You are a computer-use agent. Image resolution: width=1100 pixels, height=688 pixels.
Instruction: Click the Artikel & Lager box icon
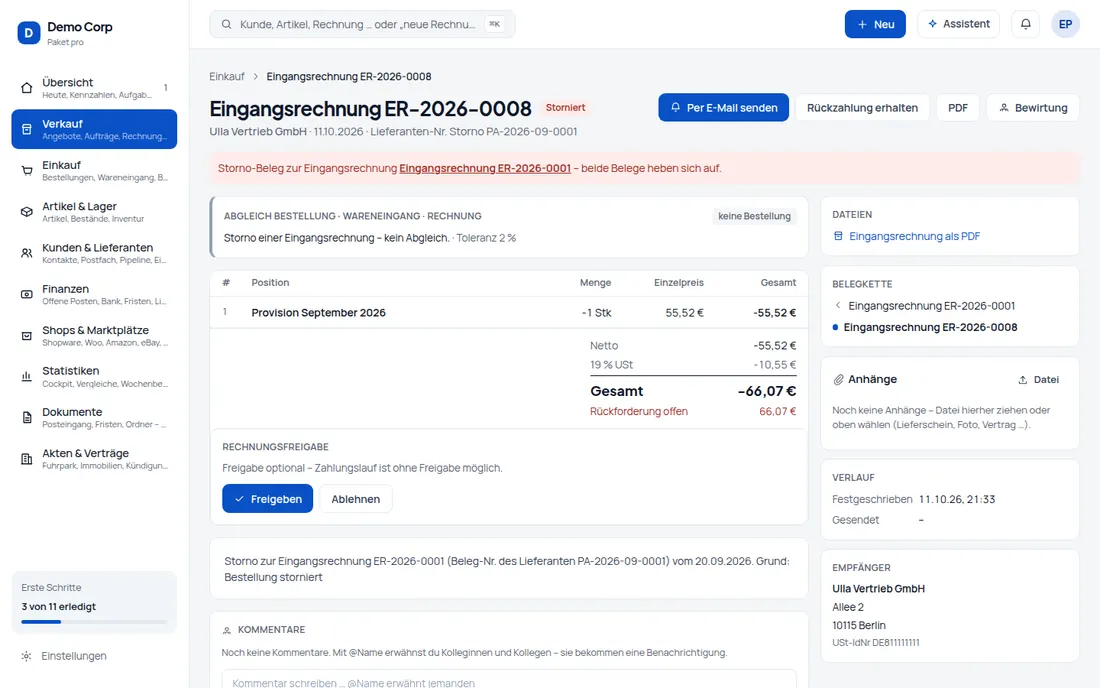pyautogui.click(x=27, y=212)
